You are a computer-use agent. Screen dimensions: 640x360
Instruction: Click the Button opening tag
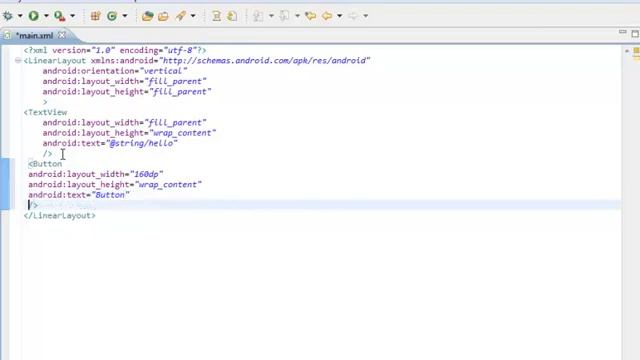[x=45, y=164]
